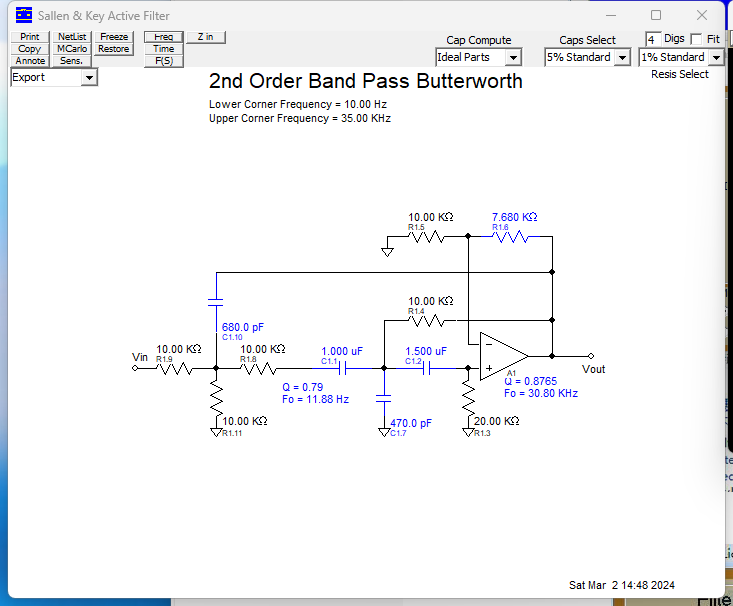Click the Digs number field
This screenshot has height=606, width=733.
click(x=653, y=39)
